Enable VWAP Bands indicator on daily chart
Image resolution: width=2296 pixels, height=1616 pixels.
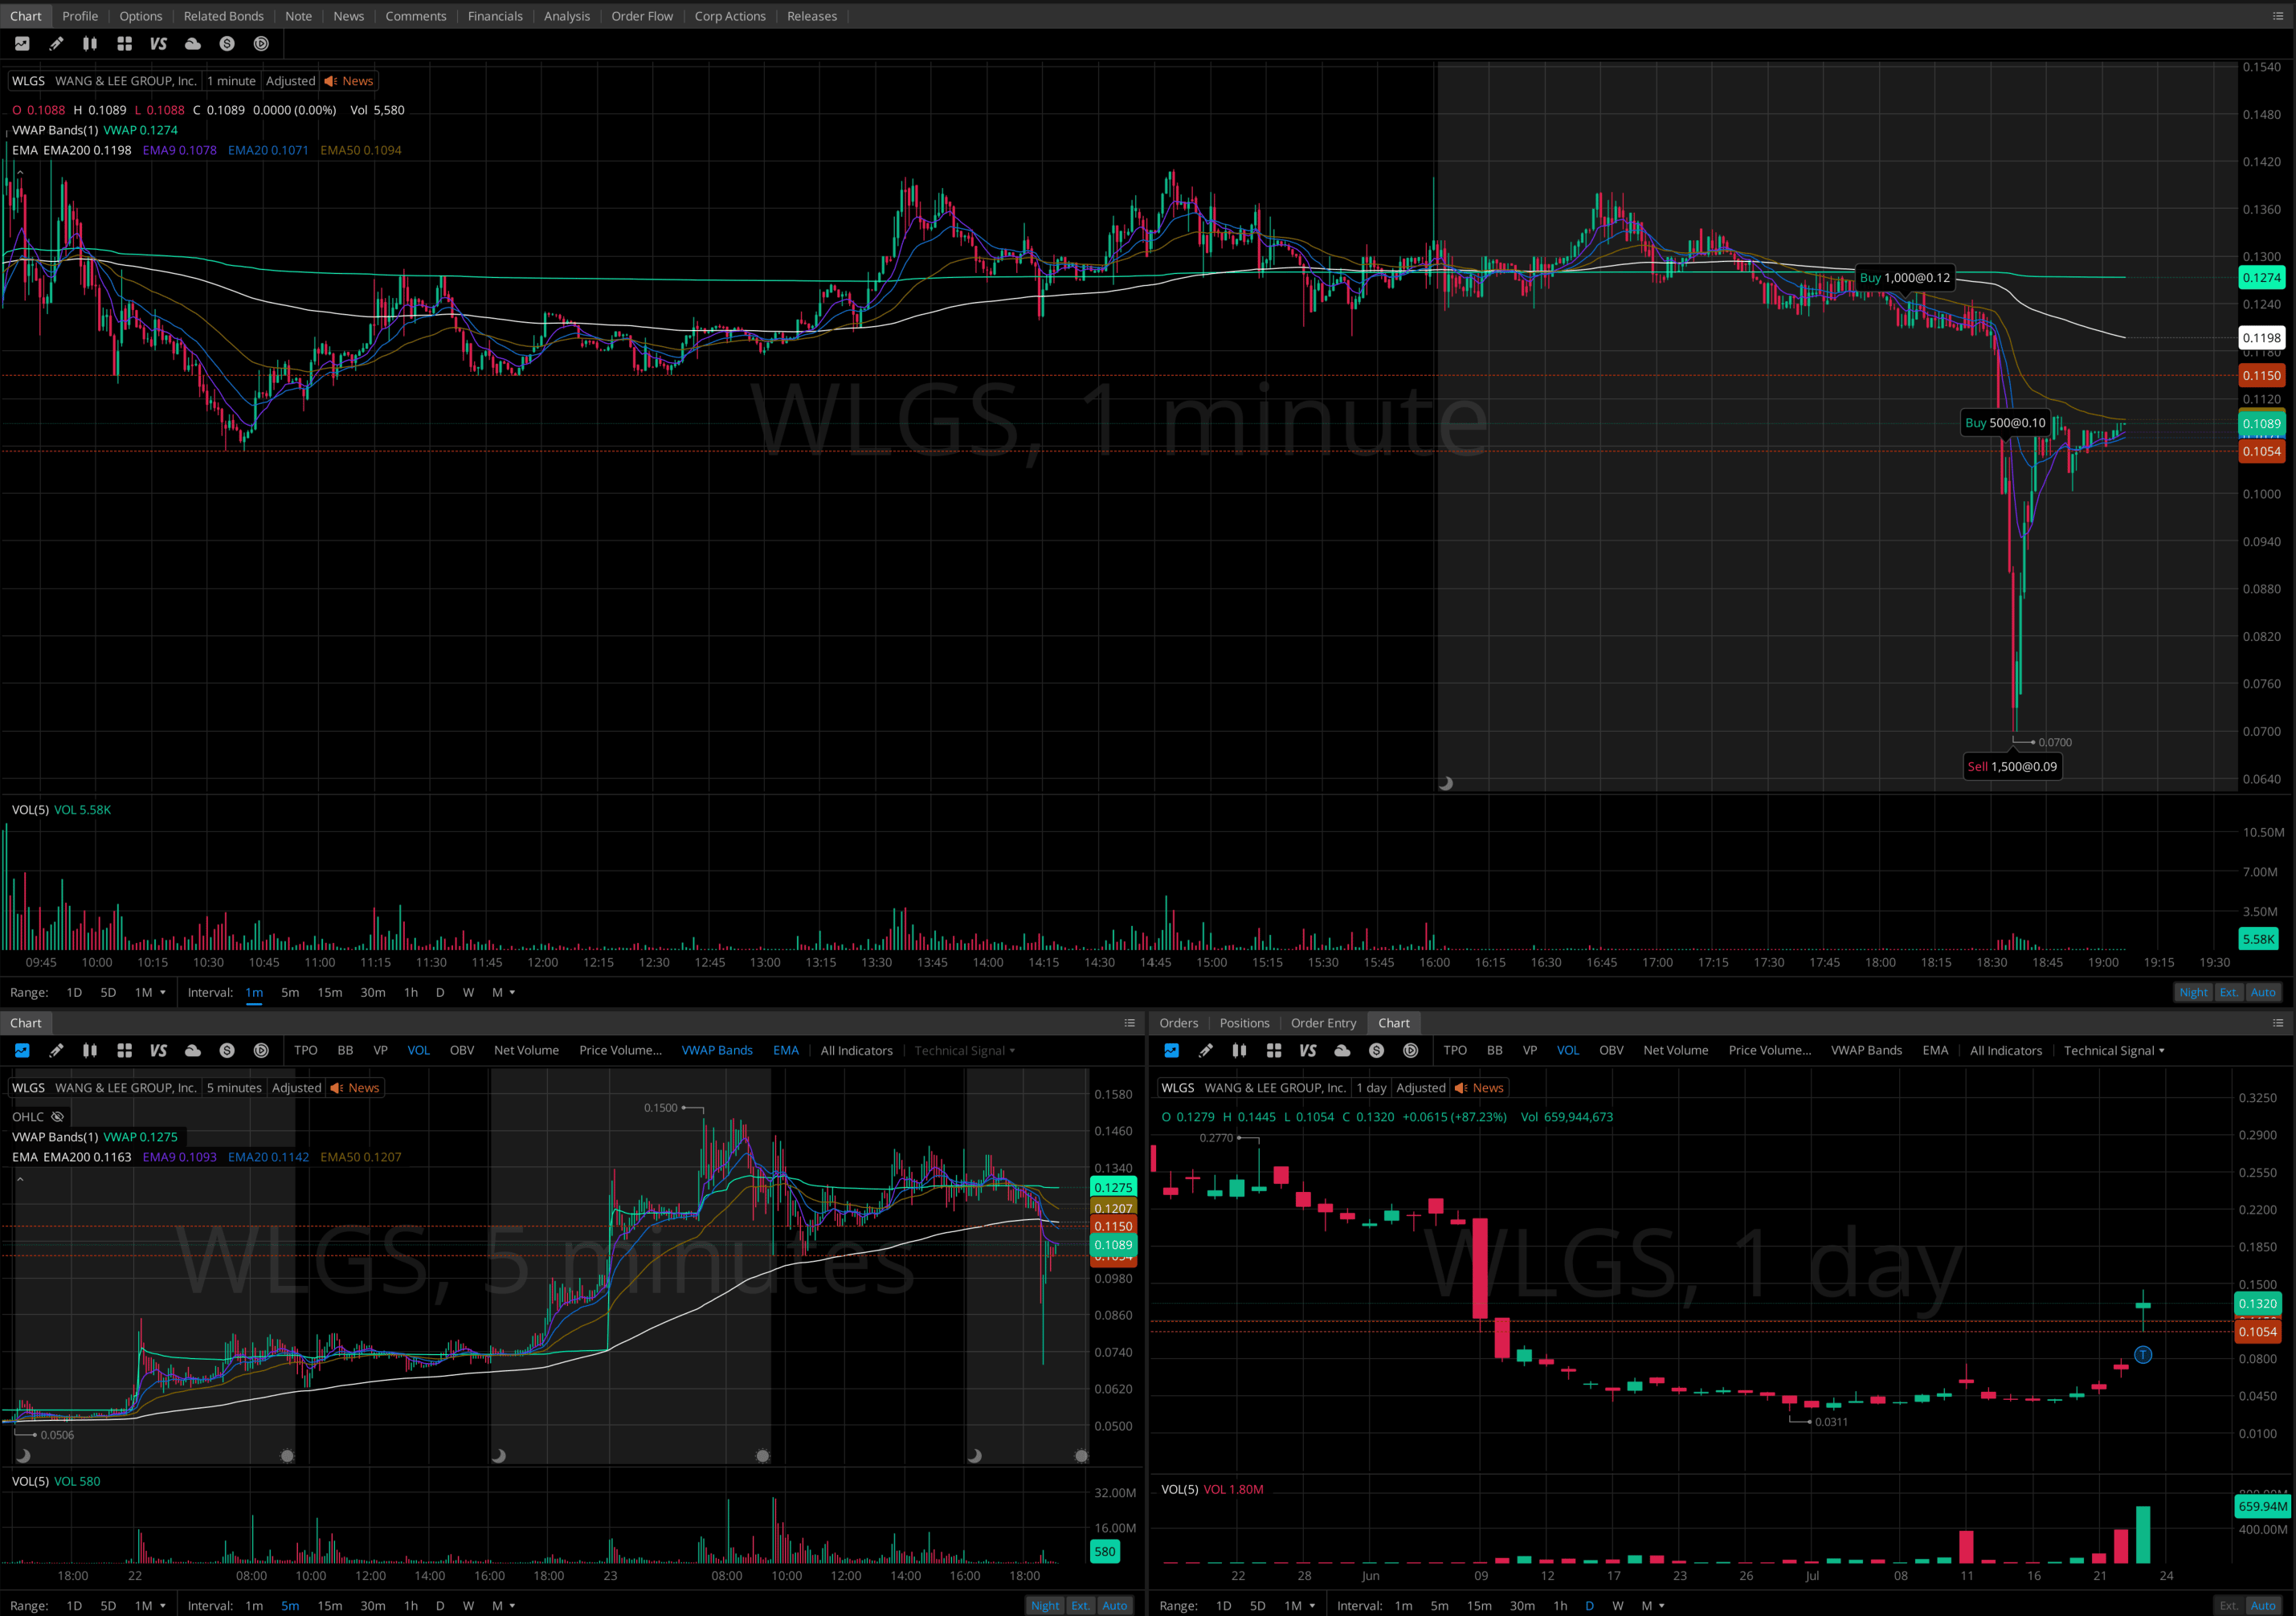point(1866,1050)
